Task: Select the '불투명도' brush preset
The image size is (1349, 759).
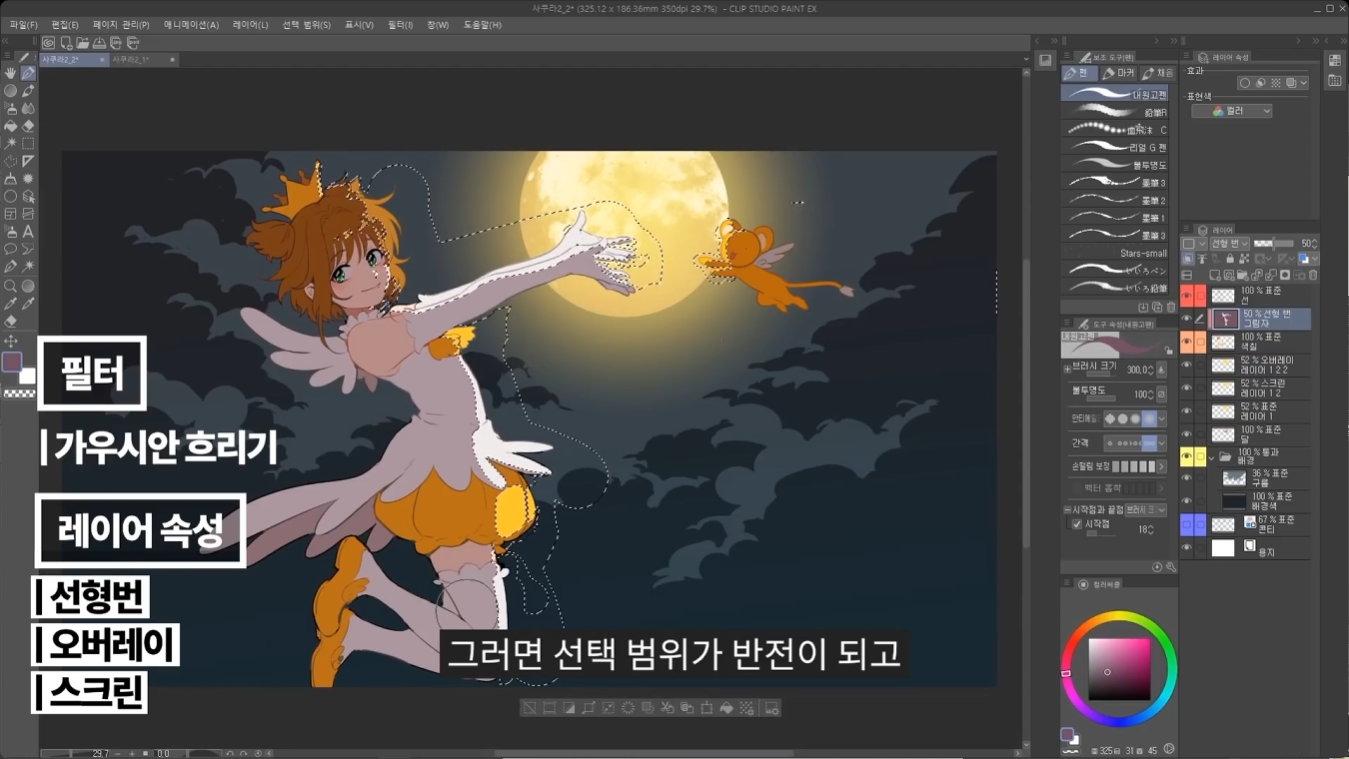Action: (1114, 165)
